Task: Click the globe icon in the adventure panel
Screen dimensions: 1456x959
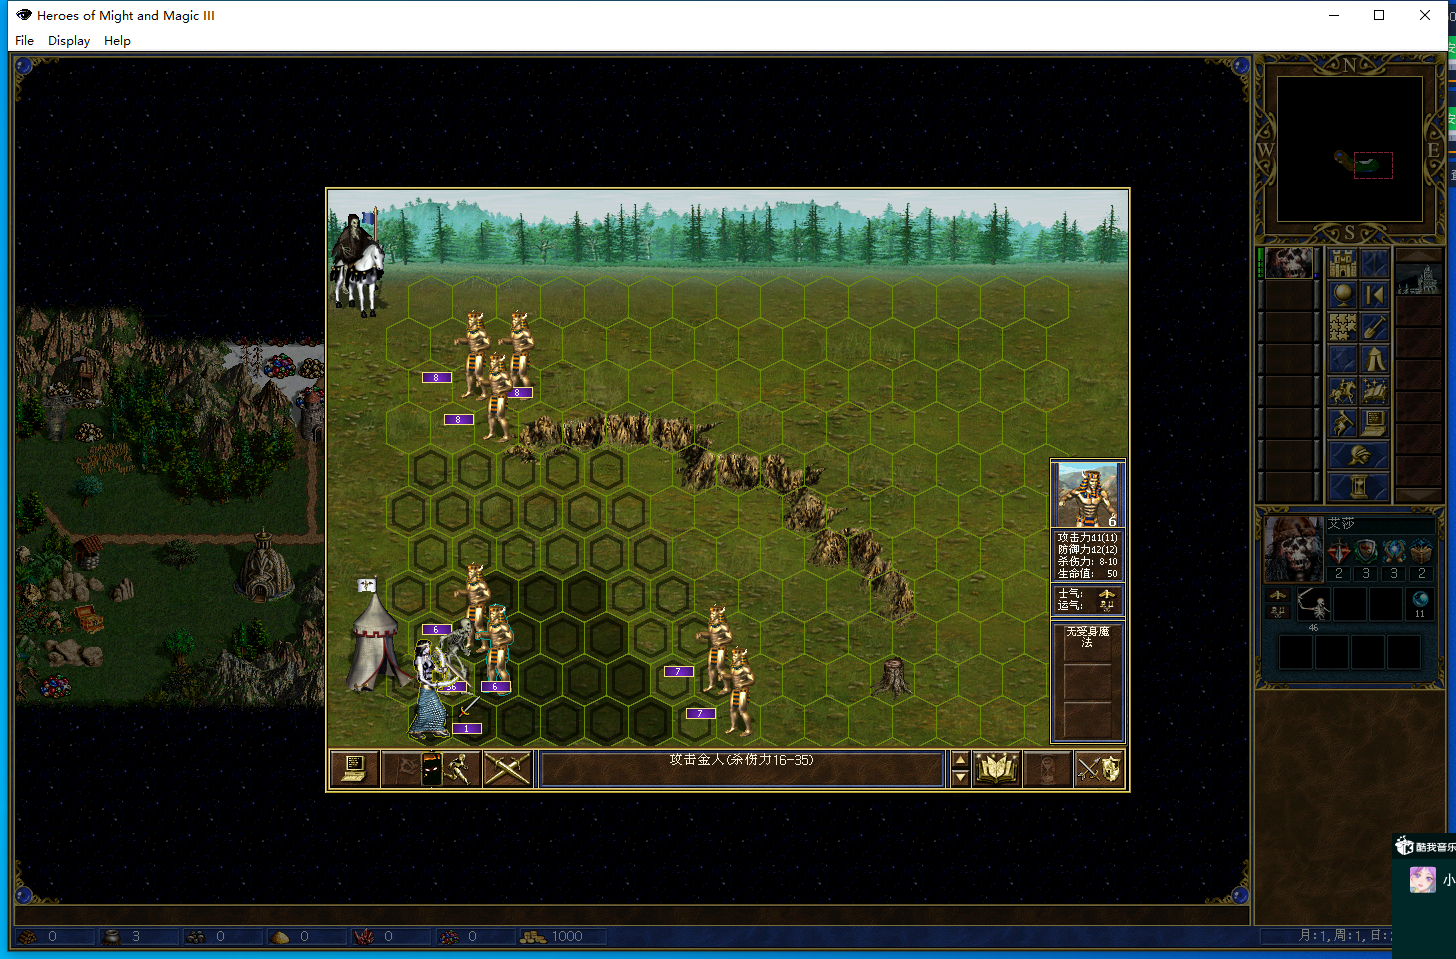Action: [x=1343, y=295]
